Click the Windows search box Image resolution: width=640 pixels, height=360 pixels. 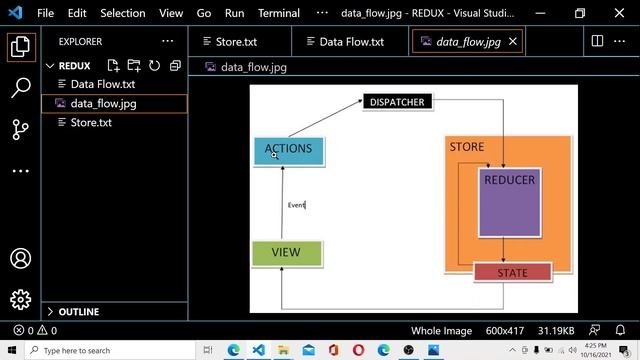tap(110, 350)
